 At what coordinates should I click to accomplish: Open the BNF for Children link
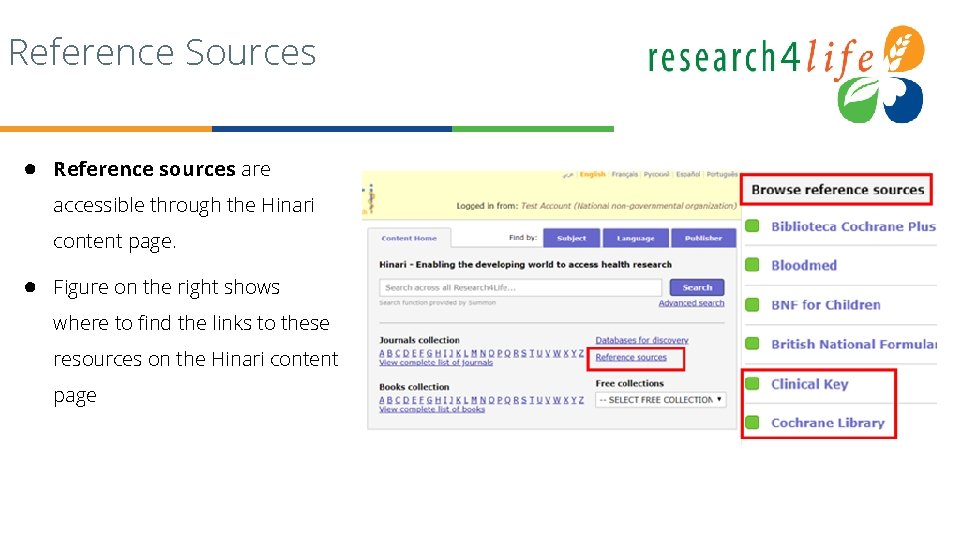coord(826,304)
